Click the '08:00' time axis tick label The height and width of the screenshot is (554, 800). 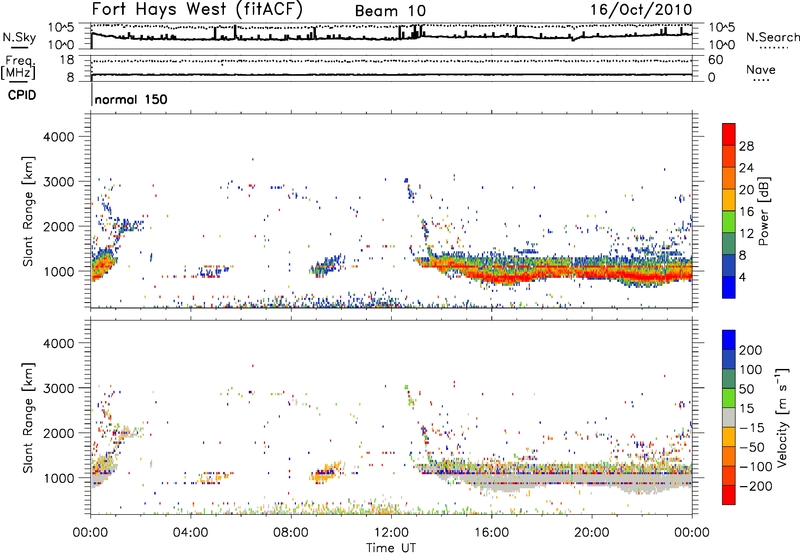(x=290, y=533)
